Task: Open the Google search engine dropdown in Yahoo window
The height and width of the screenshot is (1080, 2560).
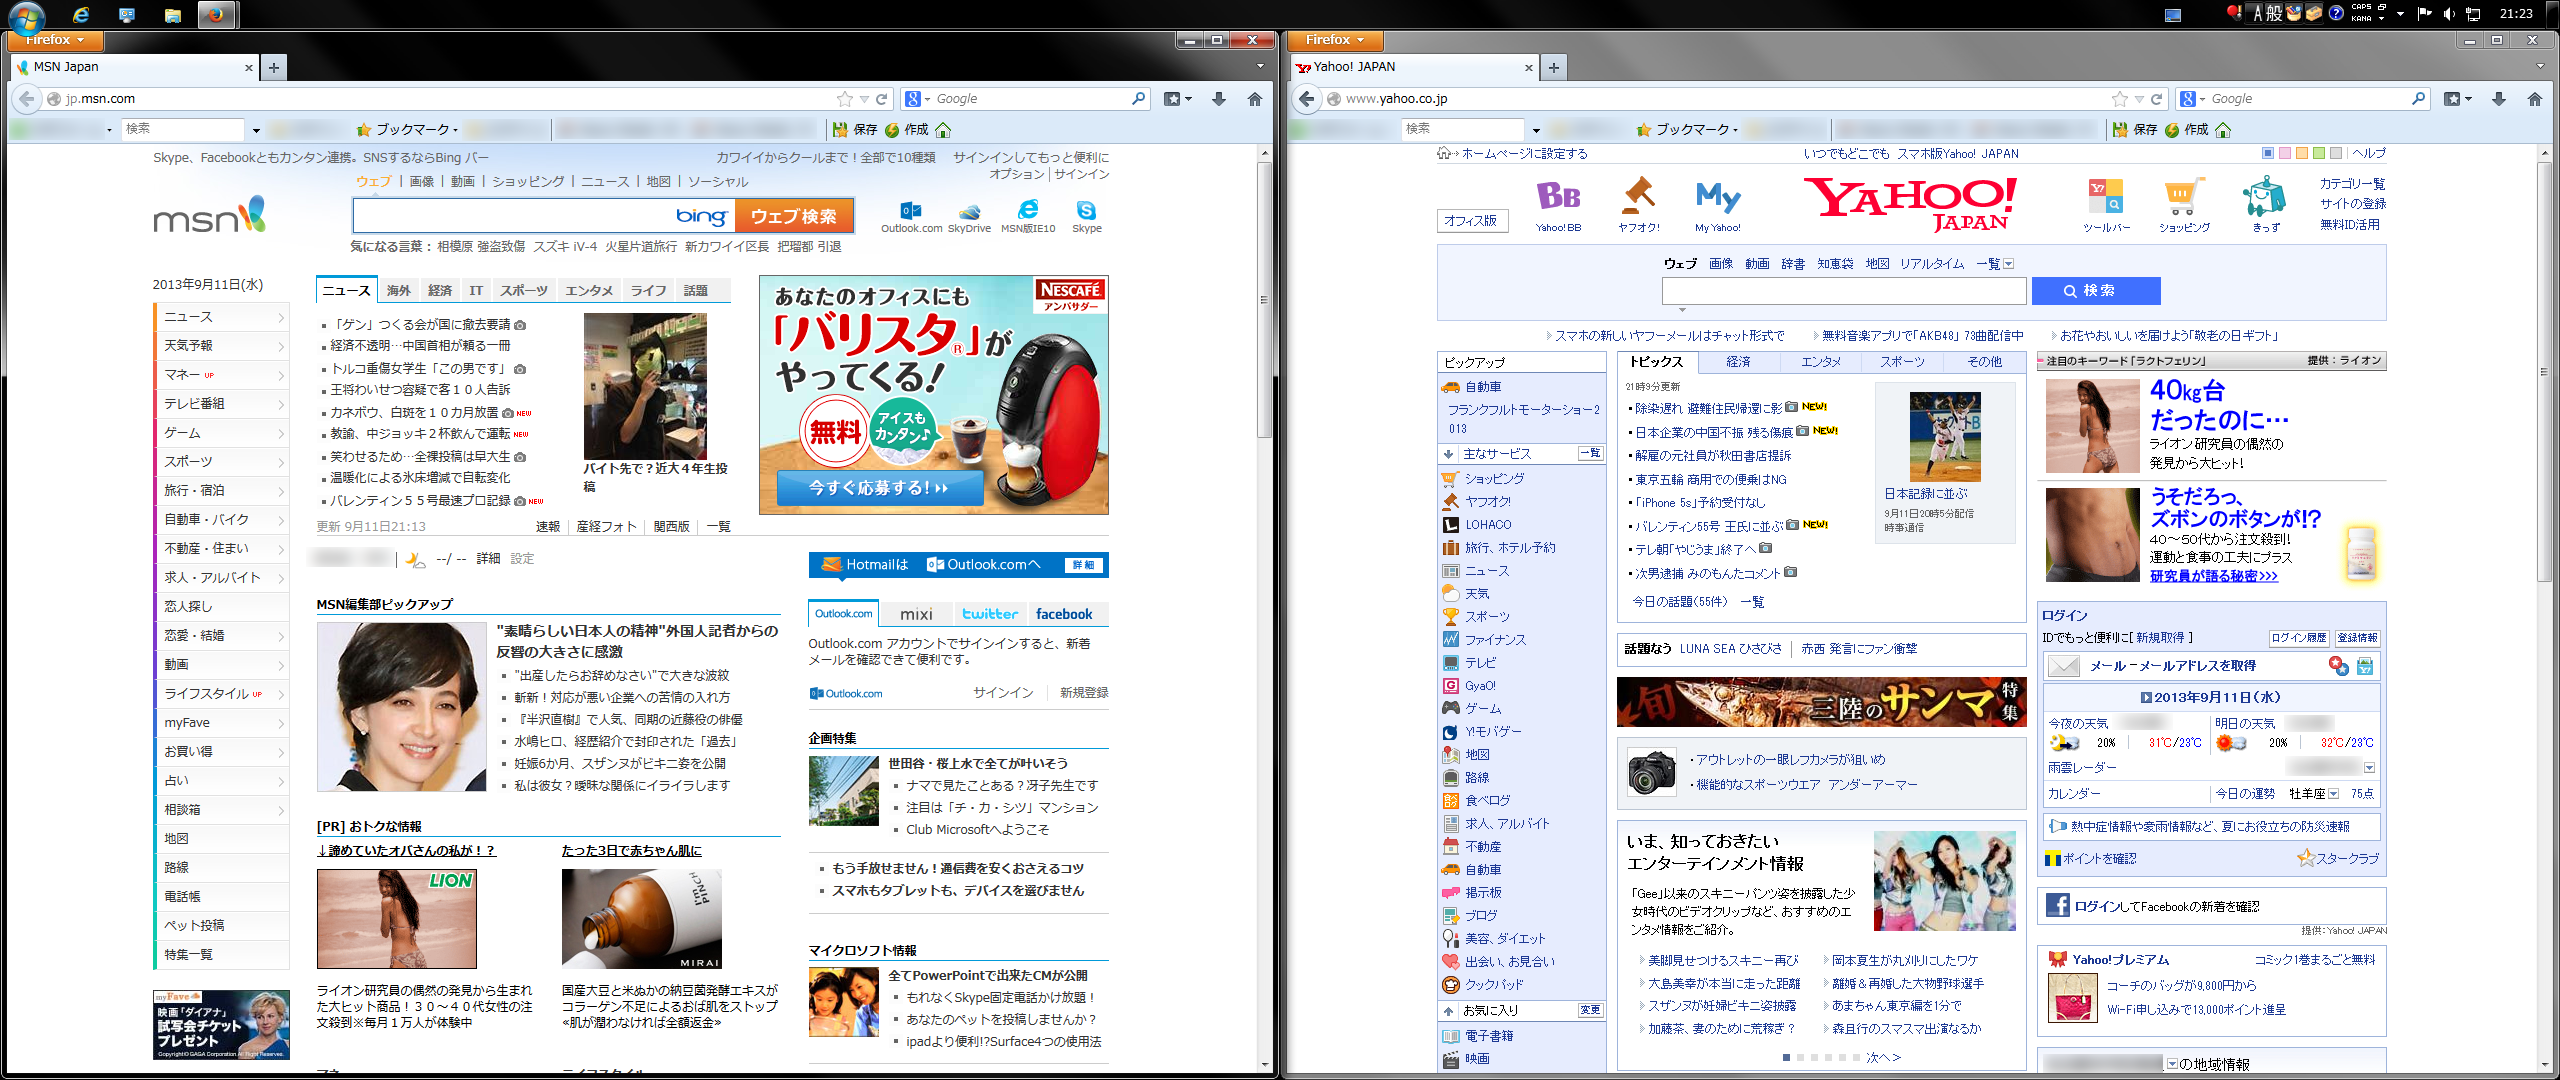Action: [x=2191, y=99]
